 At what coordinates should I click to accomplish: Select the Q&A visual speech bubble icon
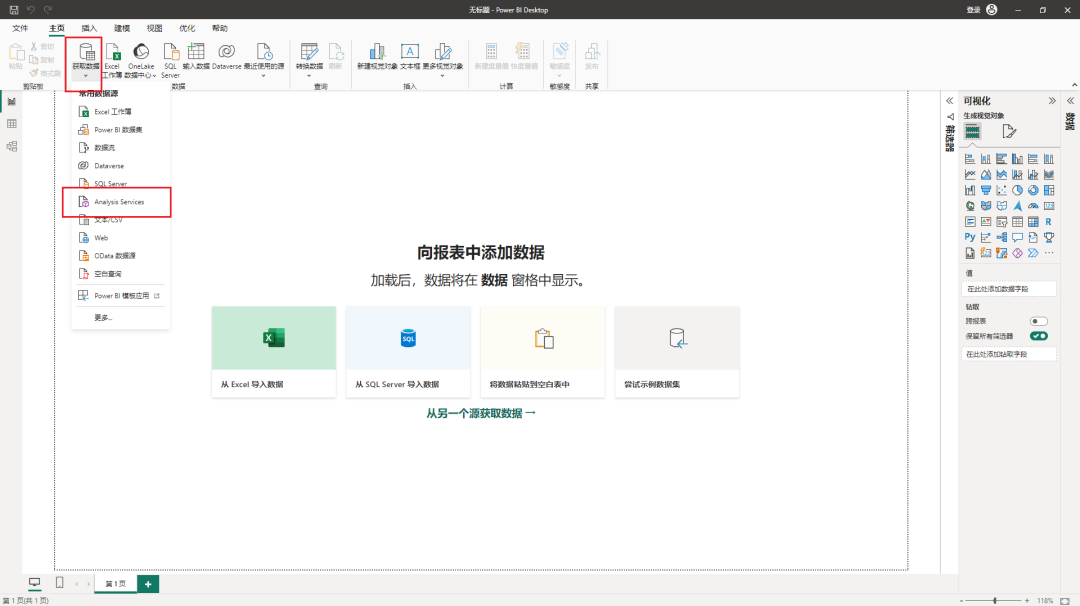[1017, 238]
